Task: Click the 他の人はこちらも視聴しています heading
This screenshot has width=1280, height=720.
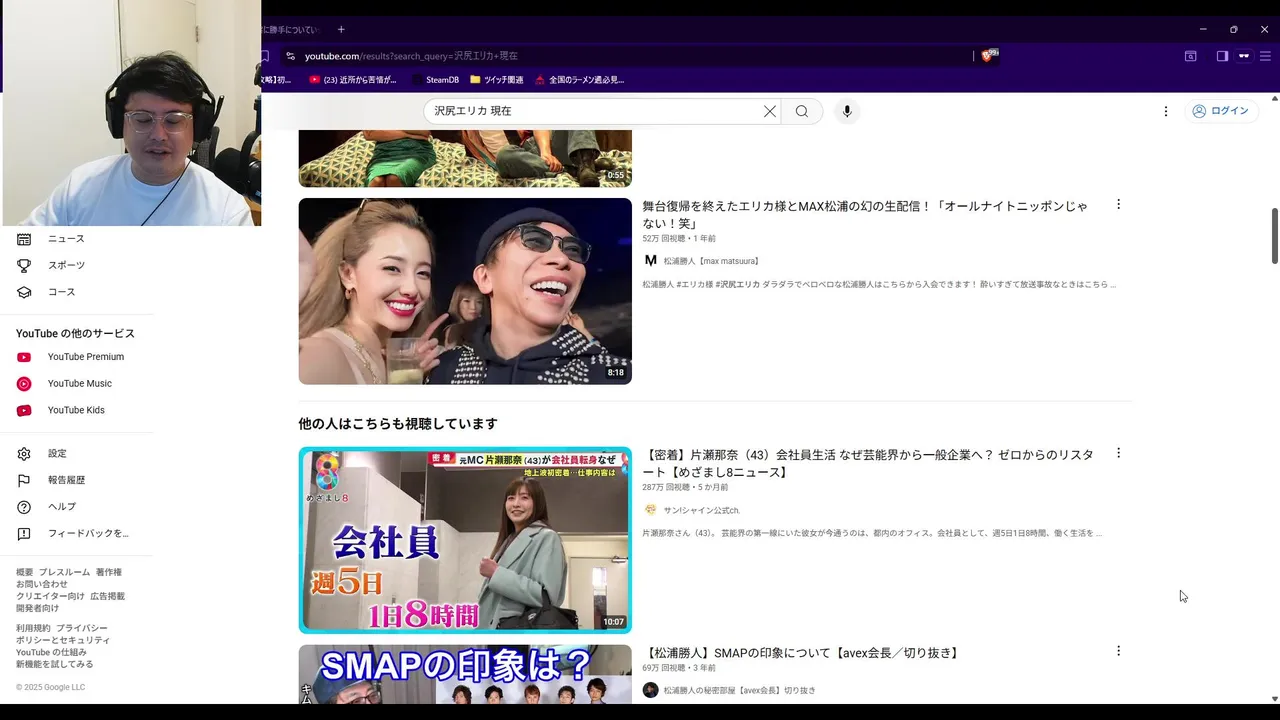Action: 398,424
